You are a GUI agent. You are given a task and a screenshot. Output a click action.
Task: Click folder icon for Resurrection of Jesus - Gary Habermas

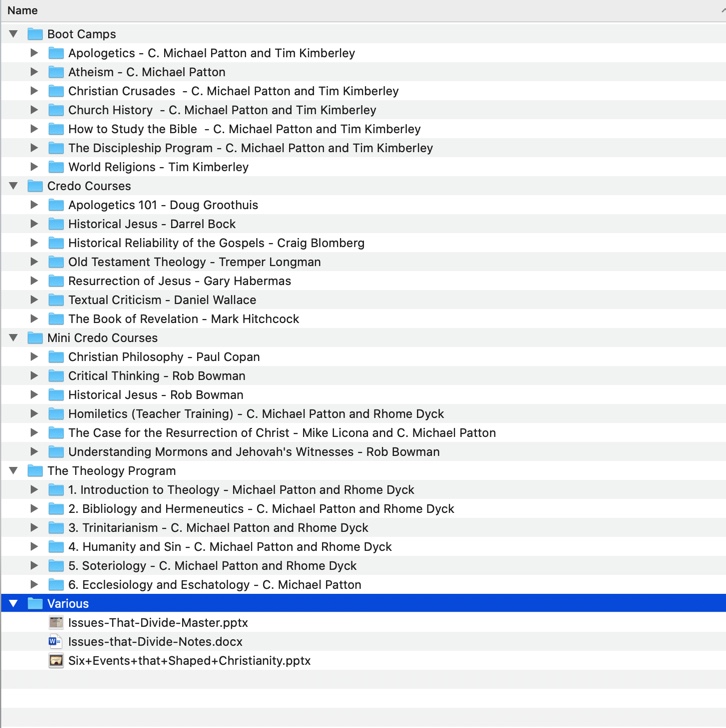tap(56, 280)
